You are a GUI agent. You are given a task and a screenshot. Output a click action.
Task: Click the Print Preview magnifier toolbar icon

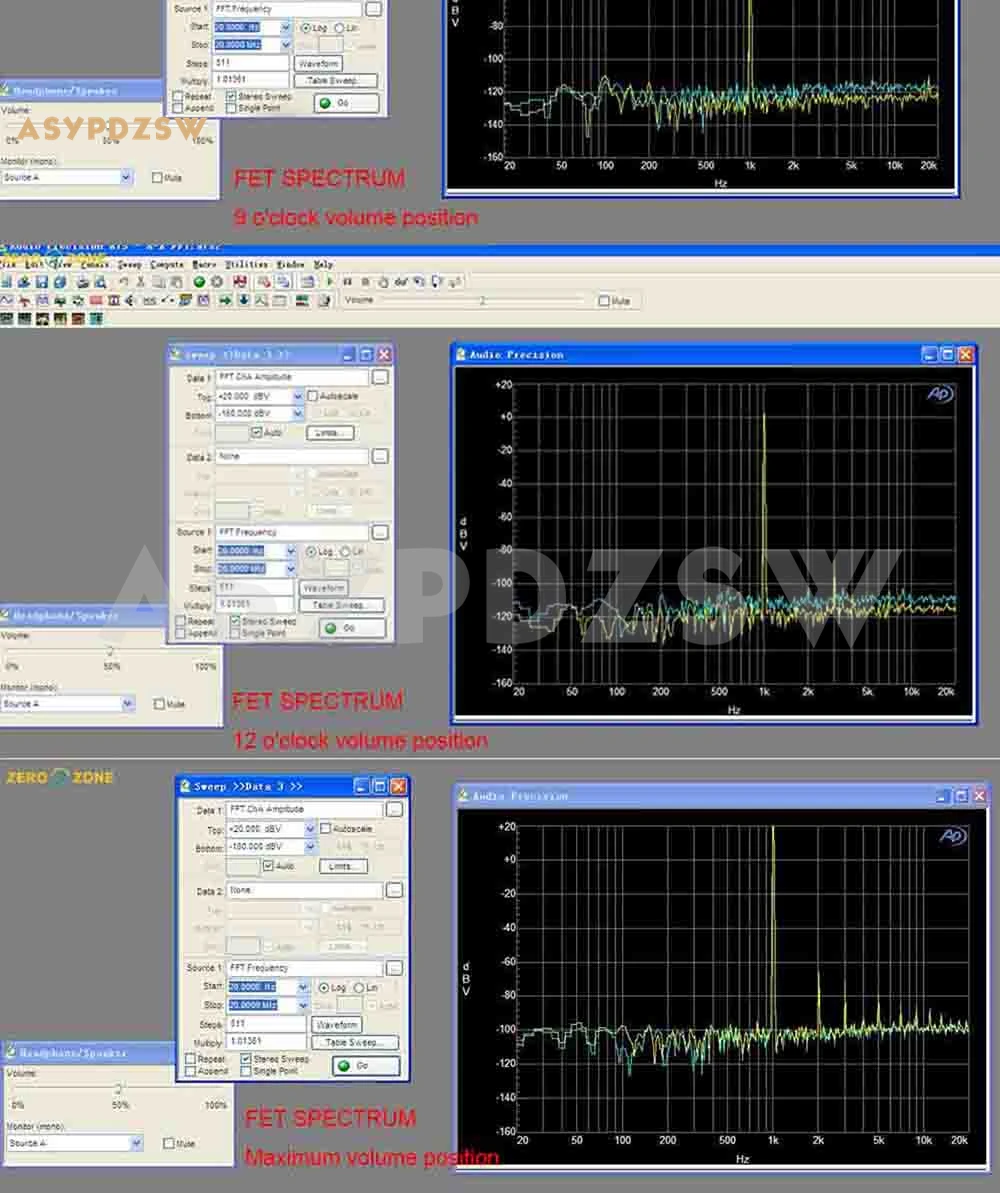tap(100, 282)
